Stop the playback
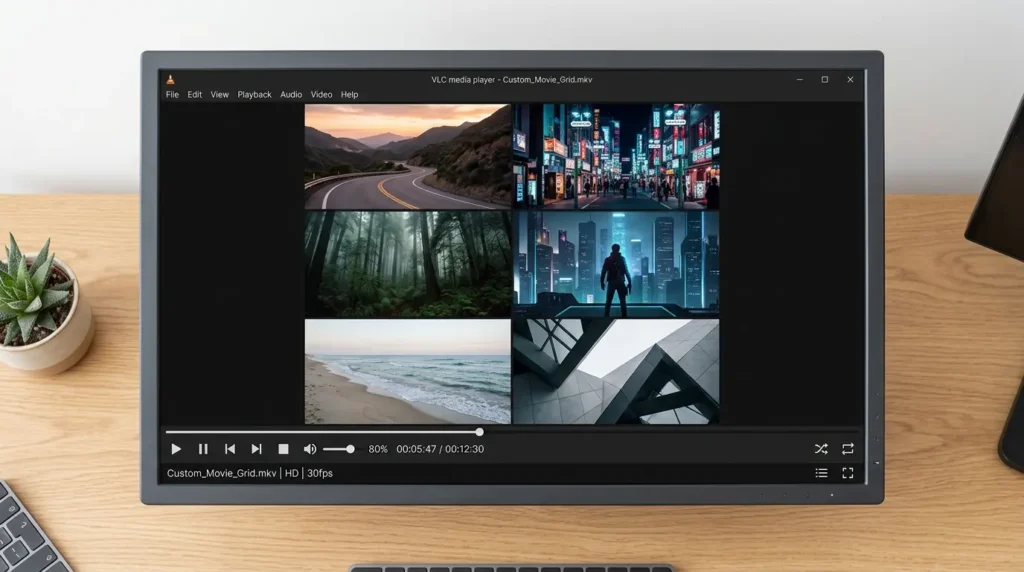This screenshot has height=572, width=1024. point(283,449)
